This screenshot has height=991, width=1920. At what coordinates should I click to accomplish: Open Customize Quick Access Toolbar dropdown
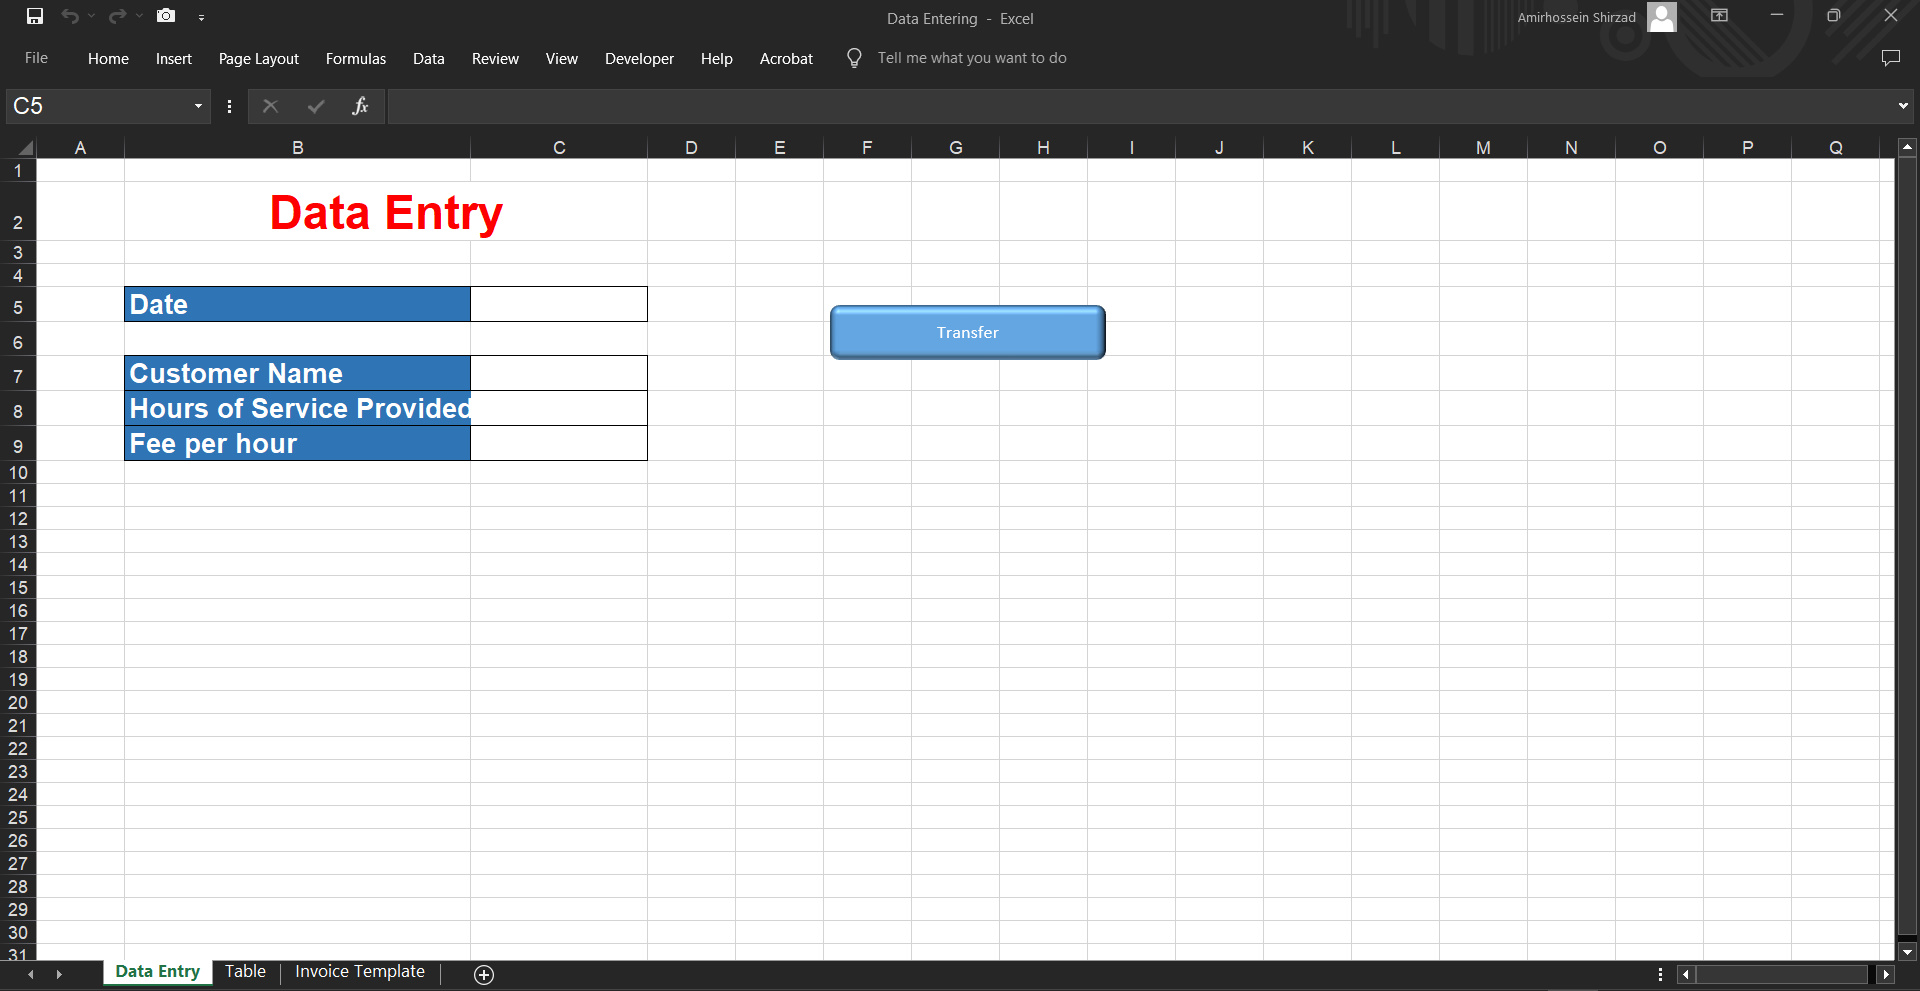pos(201,17)
